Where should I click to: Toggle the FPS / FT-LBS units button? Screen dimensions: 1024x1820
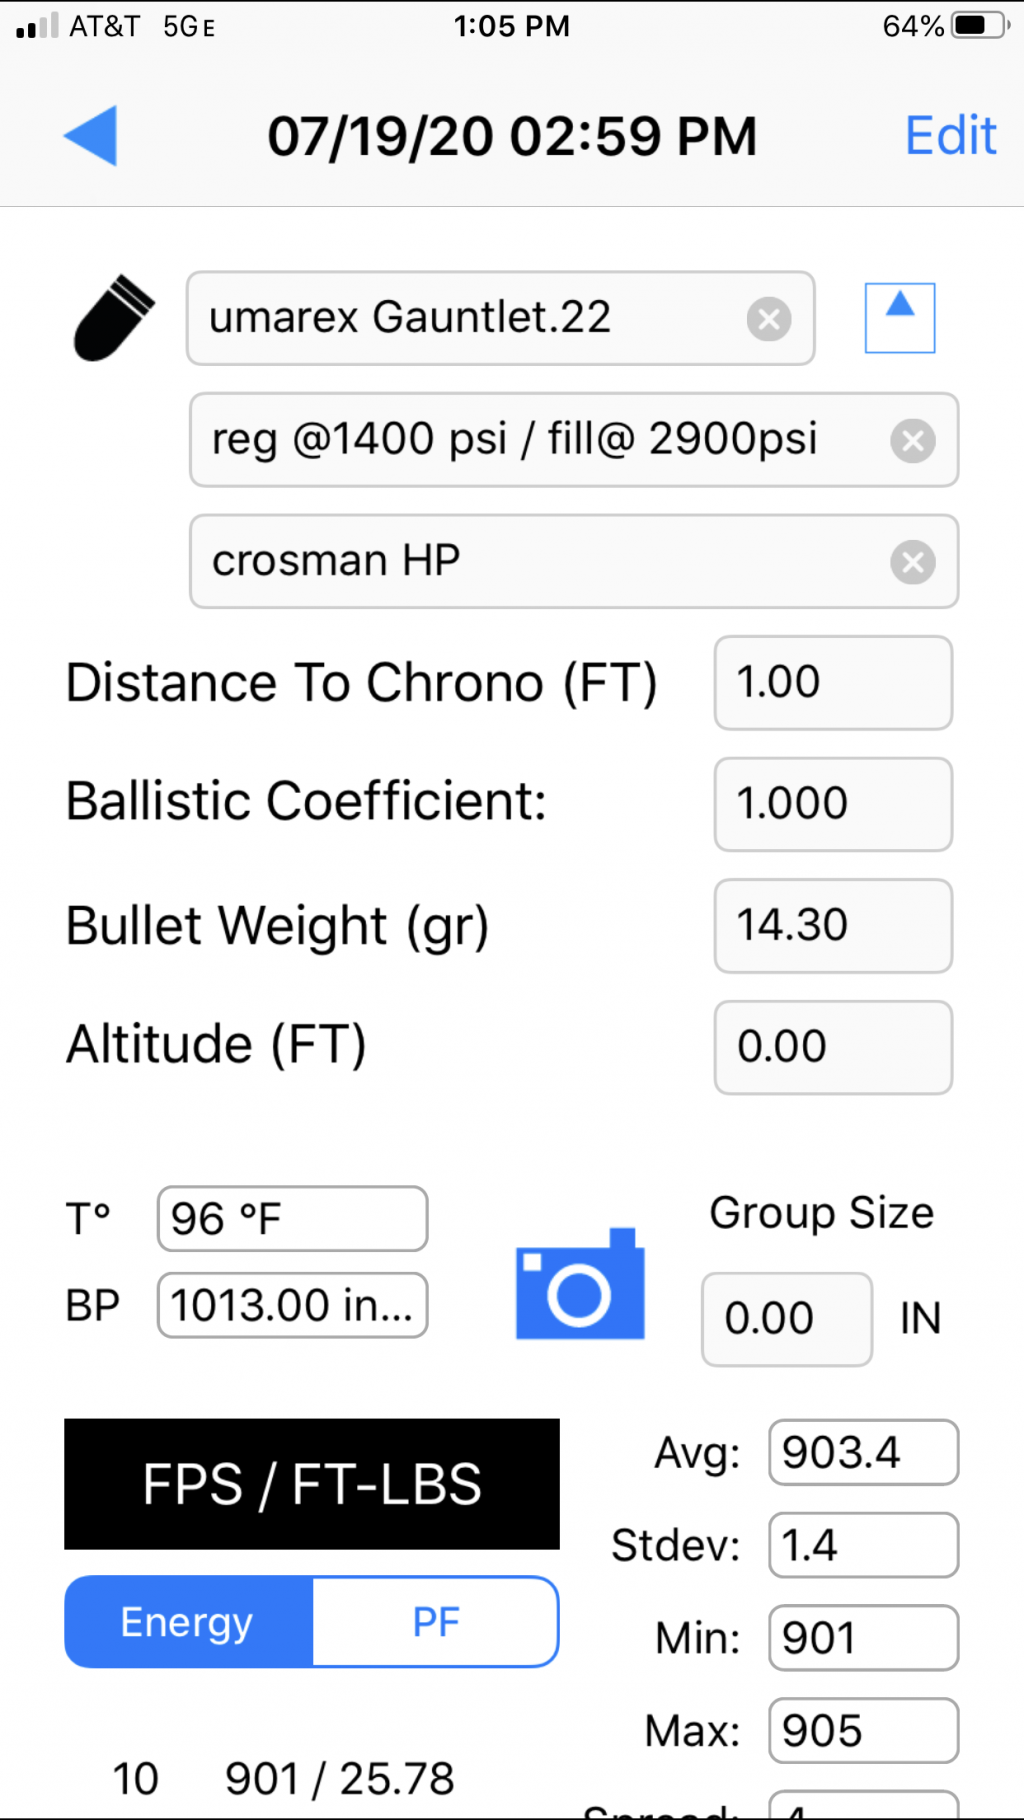click(x=312, y=1484)
